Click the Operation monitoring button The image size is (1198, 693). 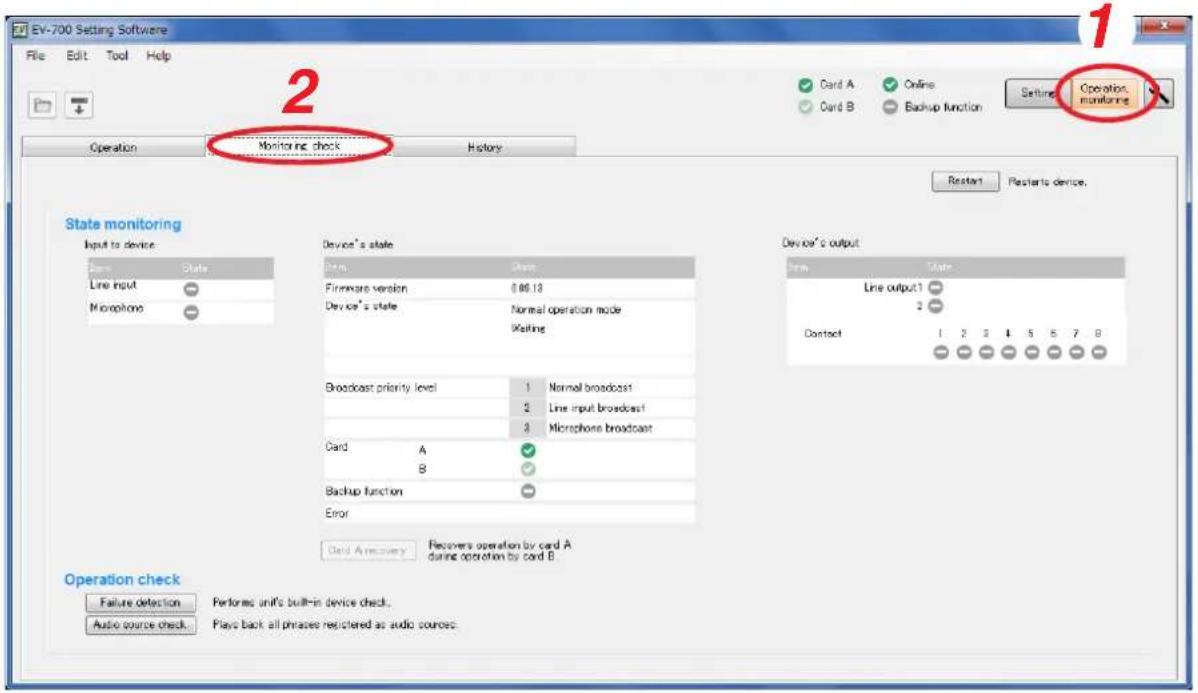1105,94
